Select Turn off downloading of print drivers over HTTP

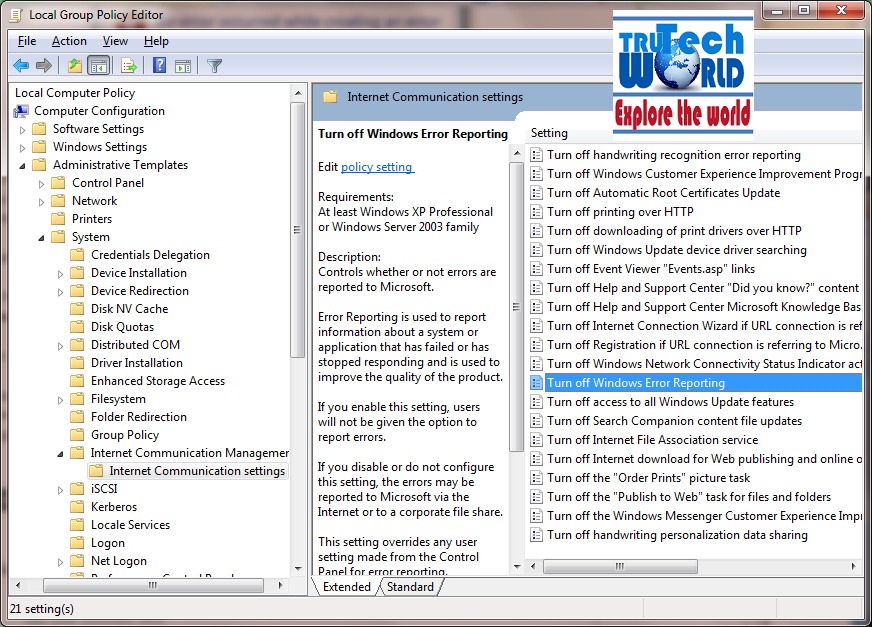point(674,231)
